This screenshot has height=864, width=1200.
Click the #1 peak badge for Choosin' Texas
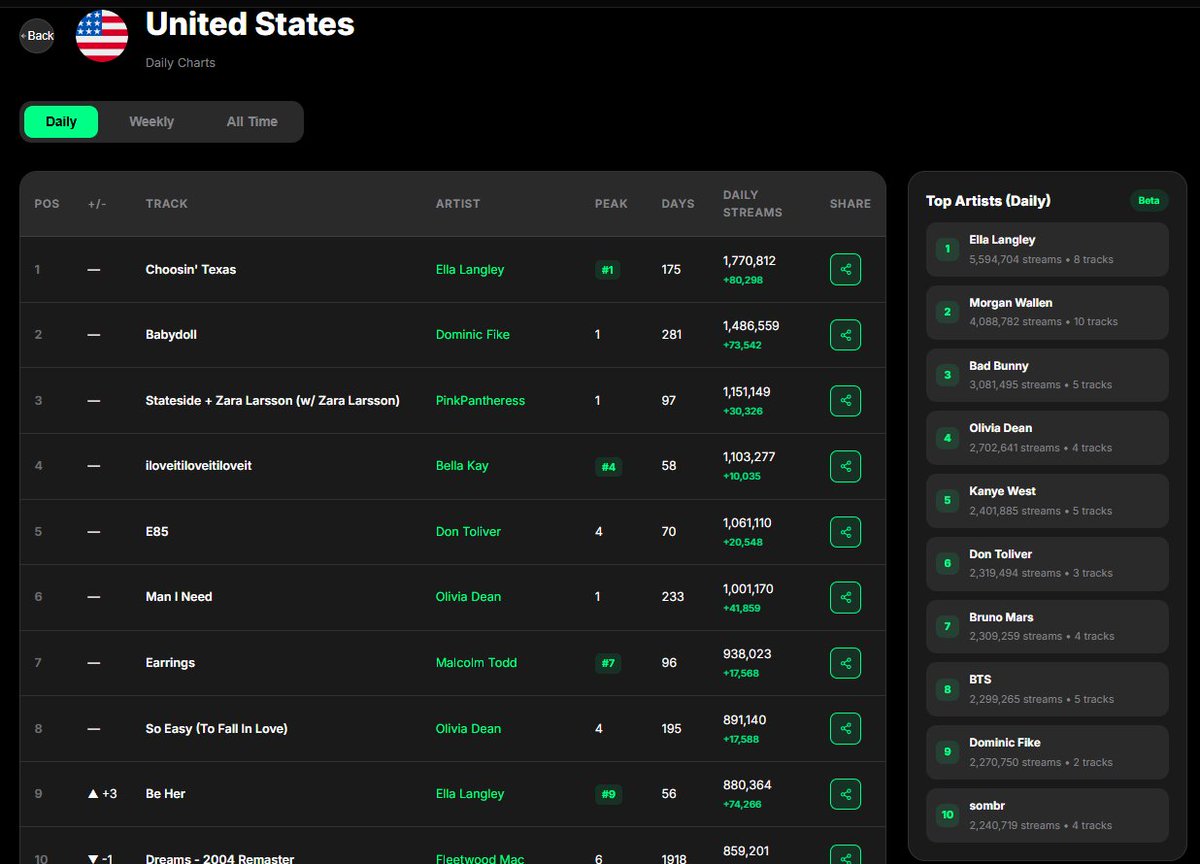(x=607, y=269)
